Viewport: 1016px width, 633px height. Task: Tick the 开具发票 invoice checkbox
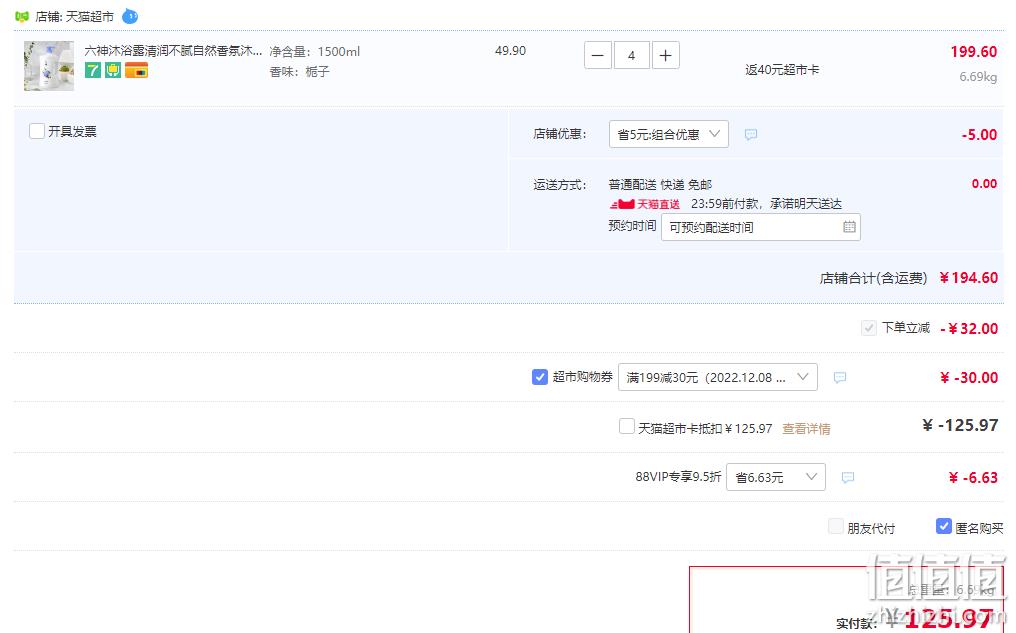[x=37, y=132]
